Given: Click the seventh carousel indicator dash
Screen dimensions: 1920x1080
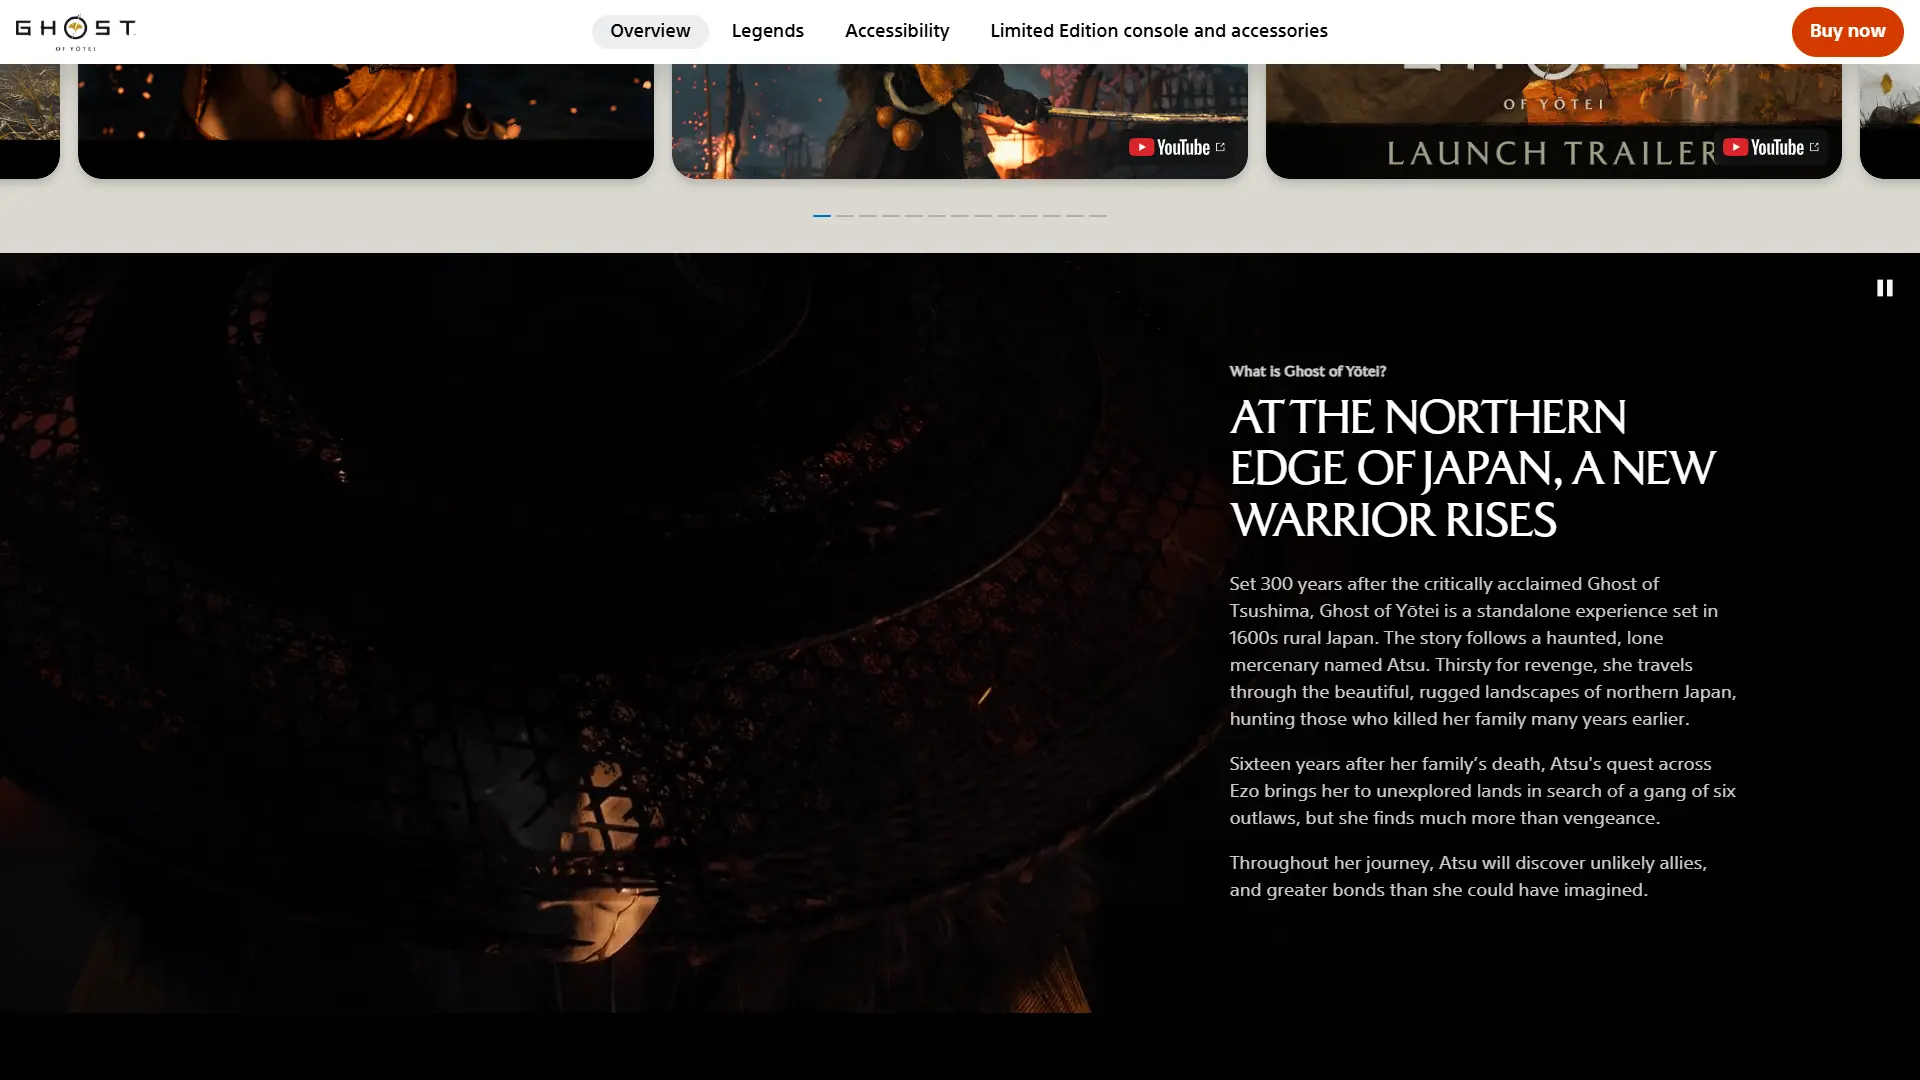Looking at the screenshot, I should point(959,216).
